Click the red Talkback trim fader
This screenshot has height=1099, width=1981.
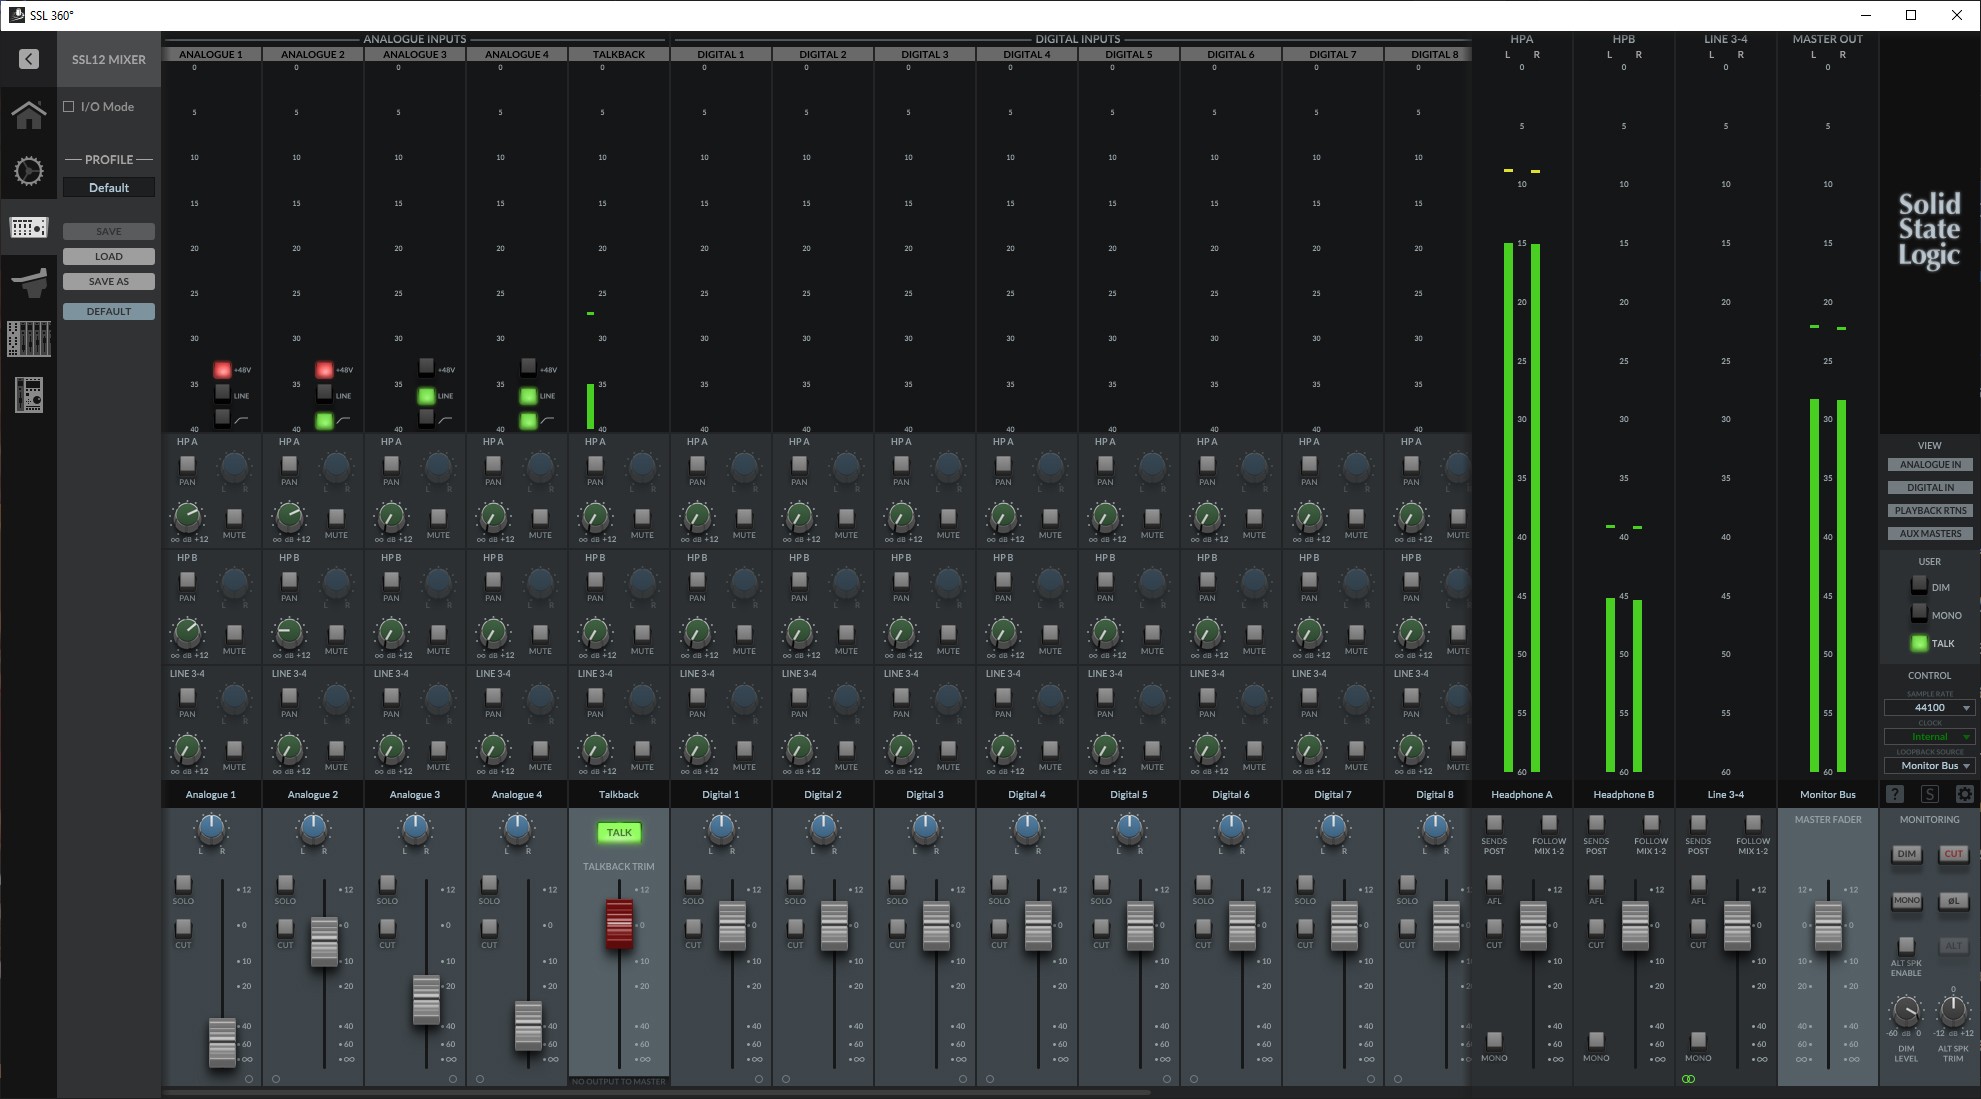click(x=619, y=923)
